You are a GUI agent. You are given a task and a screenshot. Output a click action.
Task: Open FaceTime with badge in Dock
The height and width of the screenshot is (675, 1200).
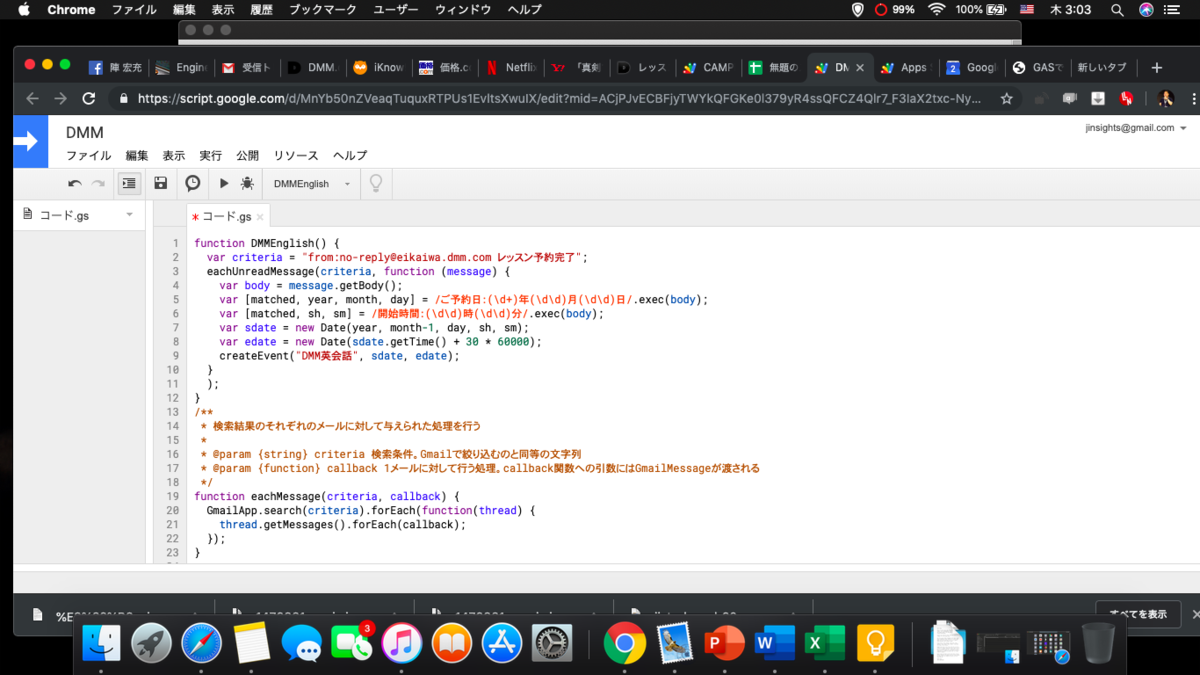pos(351,644)
